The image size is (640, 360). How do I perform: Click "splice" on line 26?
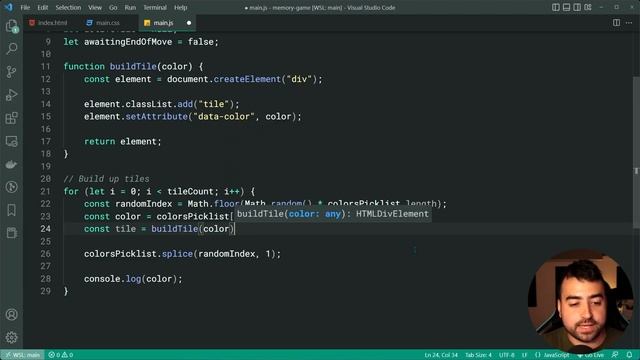(x=177, y=254)
